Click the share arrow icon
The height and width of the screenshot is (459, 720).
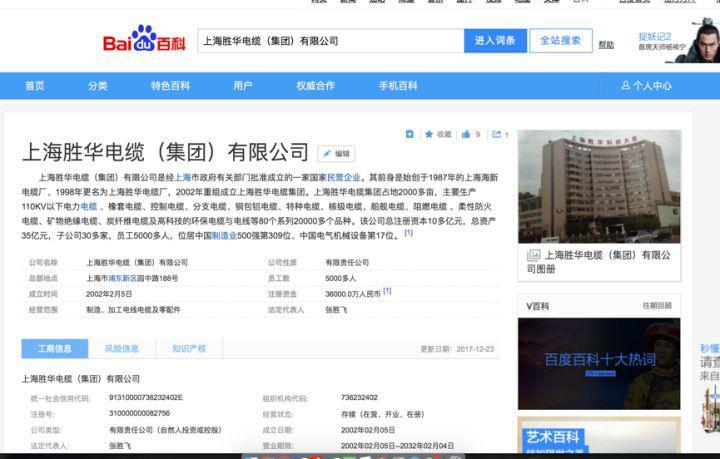(496, 134)
